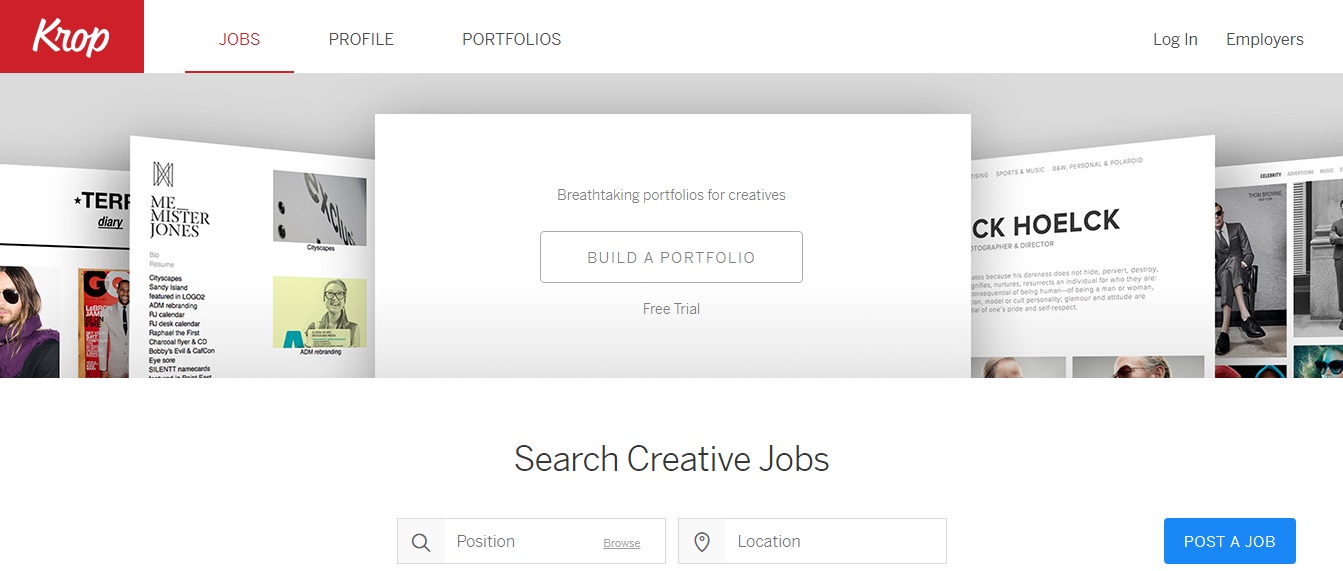Switch to the PORTFOLIOS tab
The height and width of the screenshot is (571, 1343).
point(511,40)
